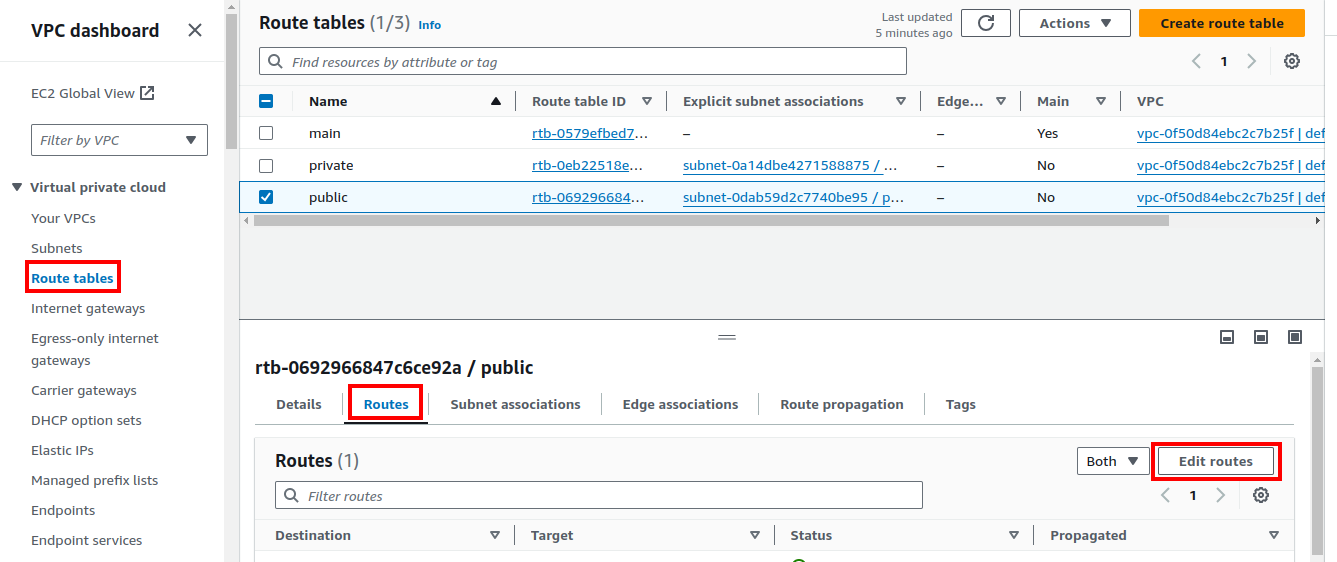The image size is (1337, 562).
Task: Switch to the Subnet associations tab
Action: [515, 404]
